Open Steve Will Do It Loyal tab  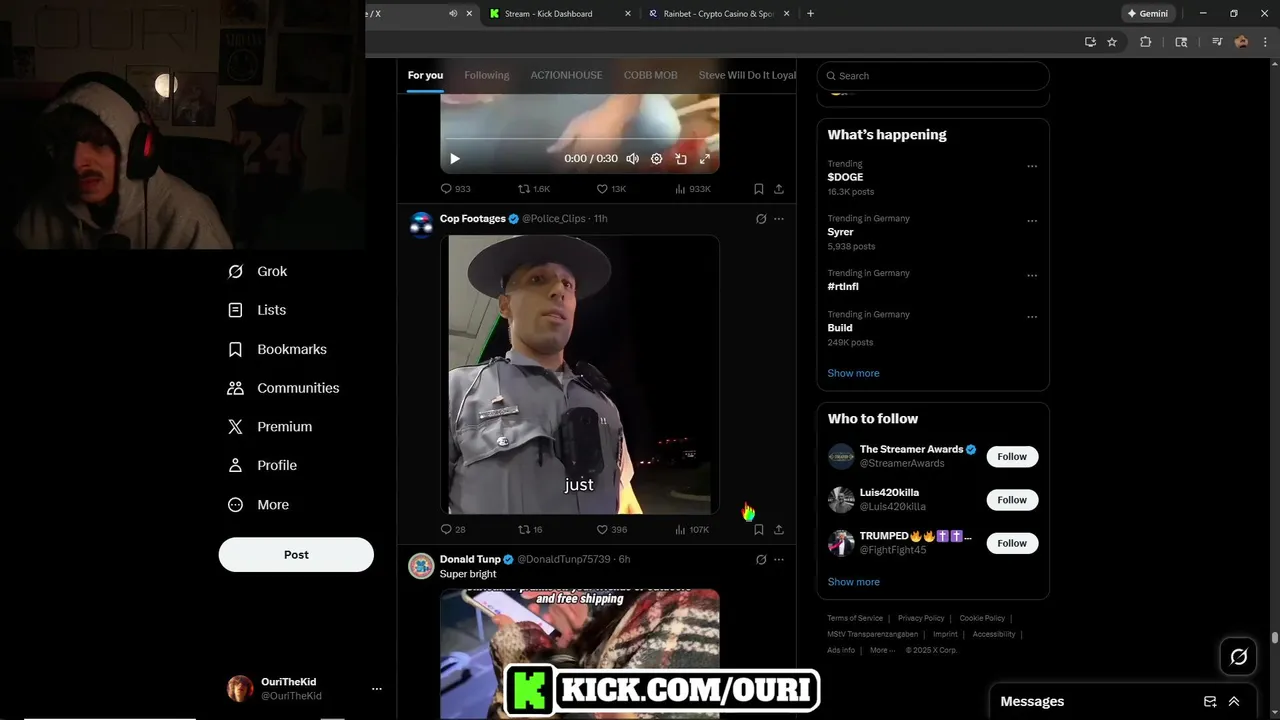[747, 75]
